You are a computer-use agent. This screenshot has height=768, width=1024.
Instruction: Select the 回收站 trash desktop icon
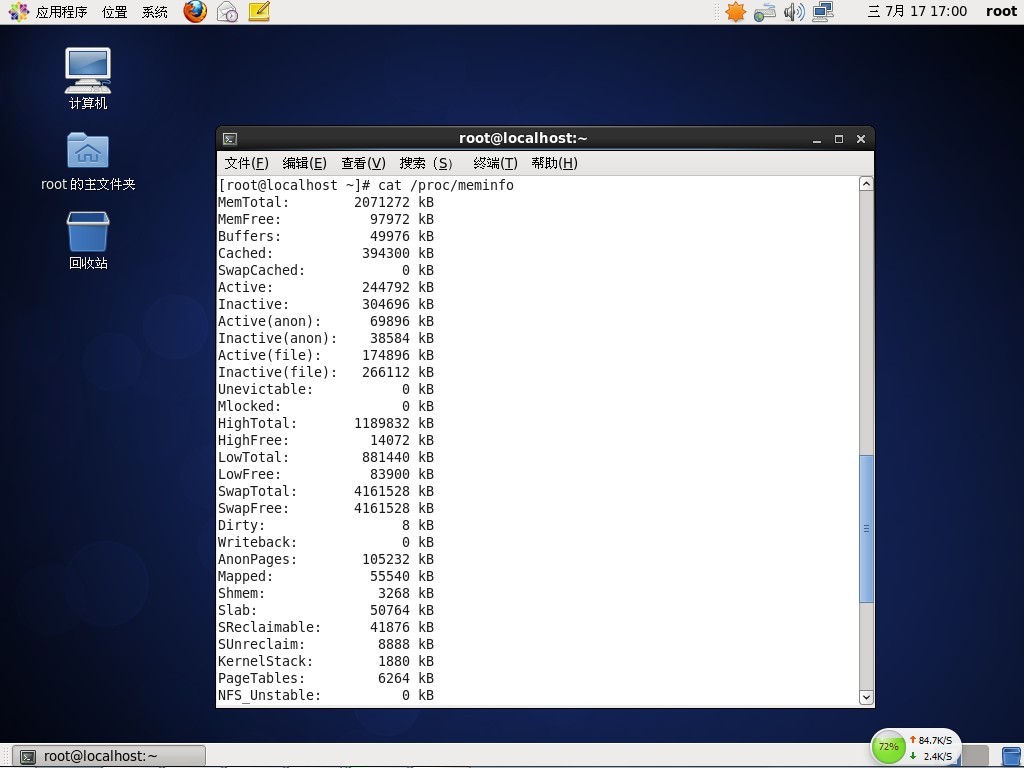pos(88,240)
